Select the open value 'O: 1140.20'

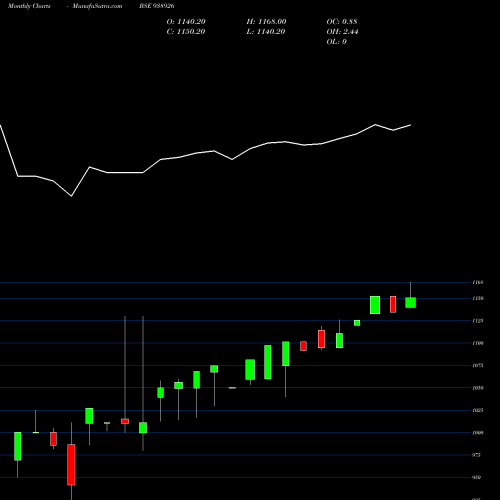point(186,22)
